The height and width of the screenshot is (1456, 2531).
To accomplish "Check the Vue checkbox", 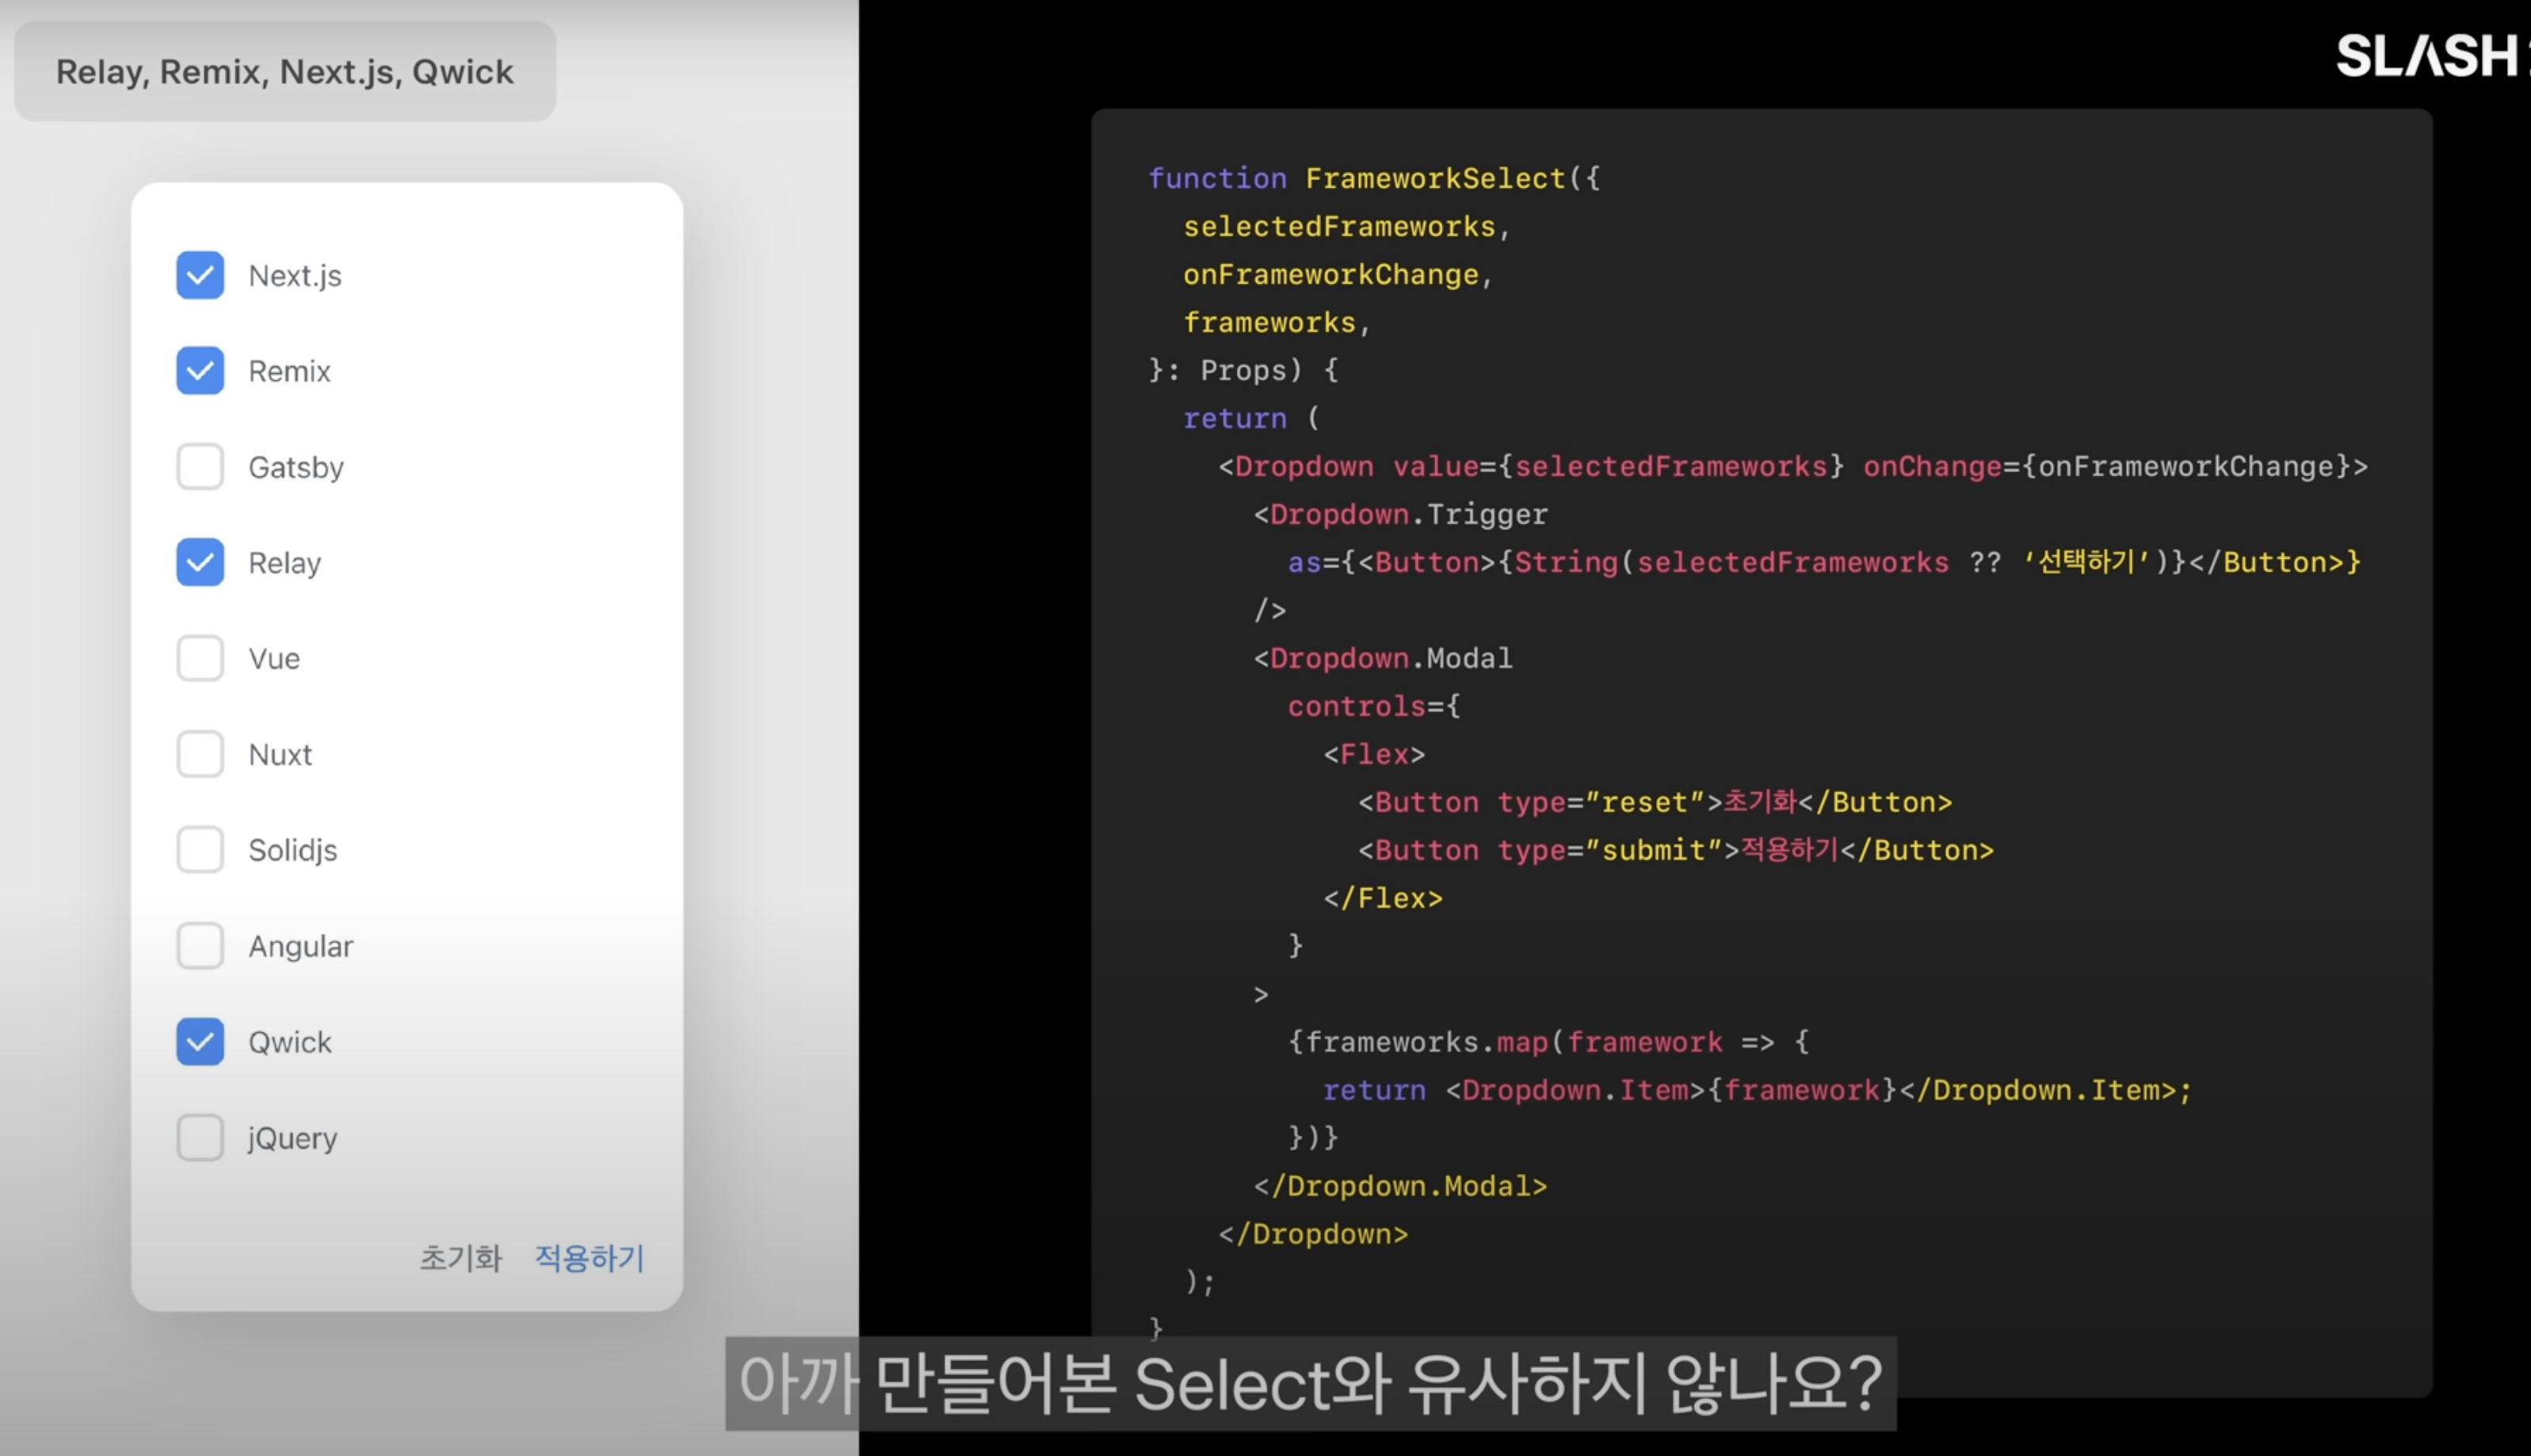I will click(200, 659).
